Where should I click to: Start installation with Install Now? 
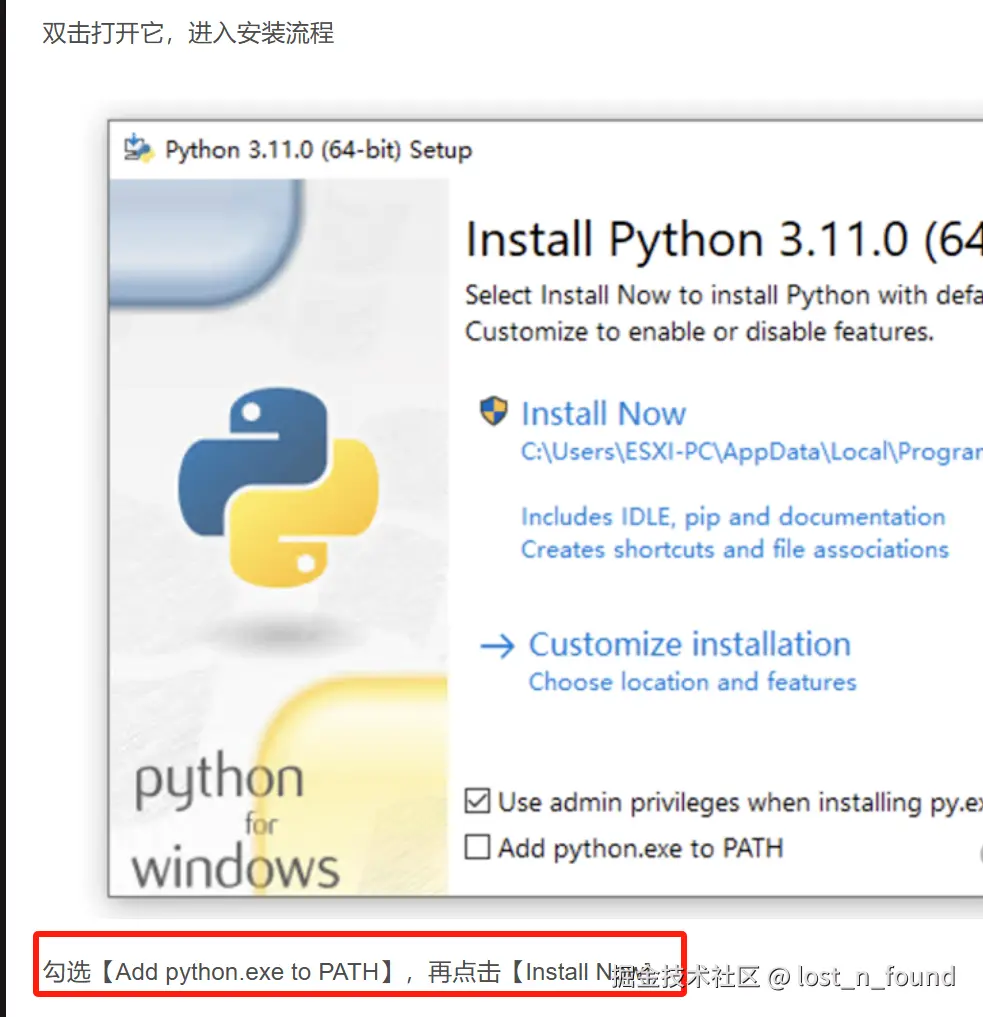(603, 414)
